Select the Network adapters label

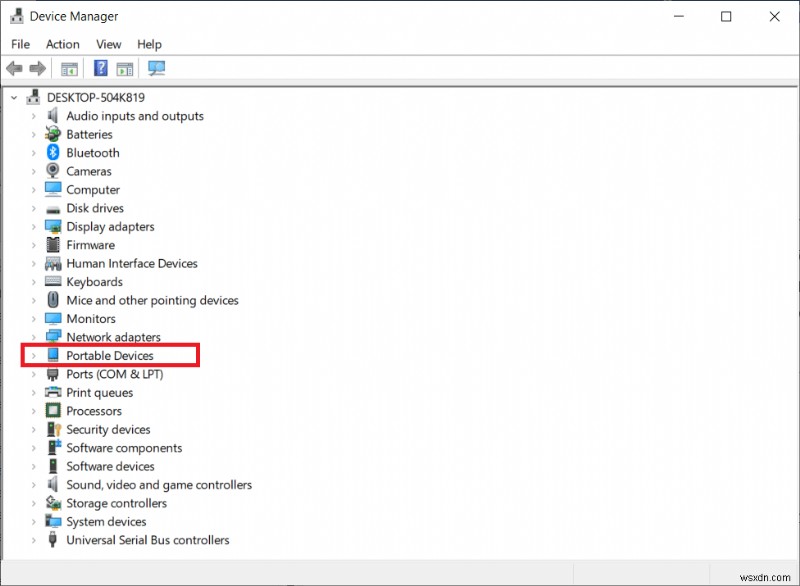(x=113, y=337)
